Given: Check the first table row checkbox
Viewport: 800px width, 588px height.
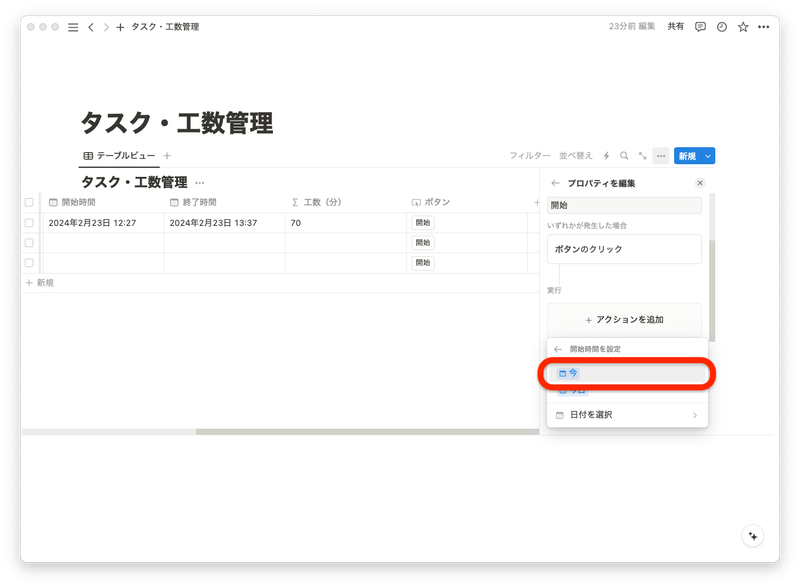Looking at the screenshot, I should pos(29,222).
